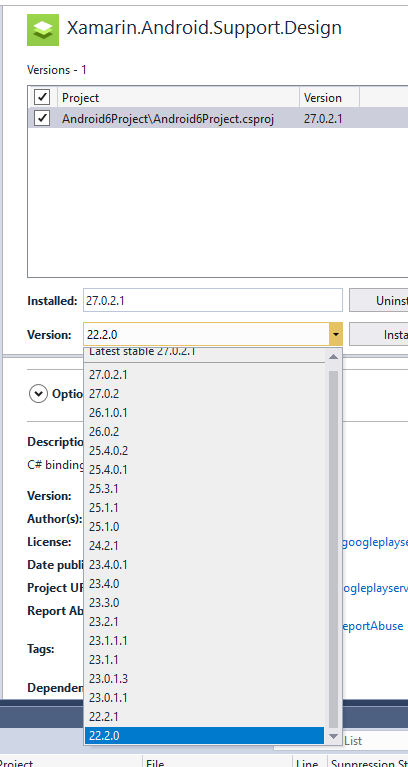Select version 23.3.0 from list
The height and width of the screenshot is (767, 408).
(204, 603)
